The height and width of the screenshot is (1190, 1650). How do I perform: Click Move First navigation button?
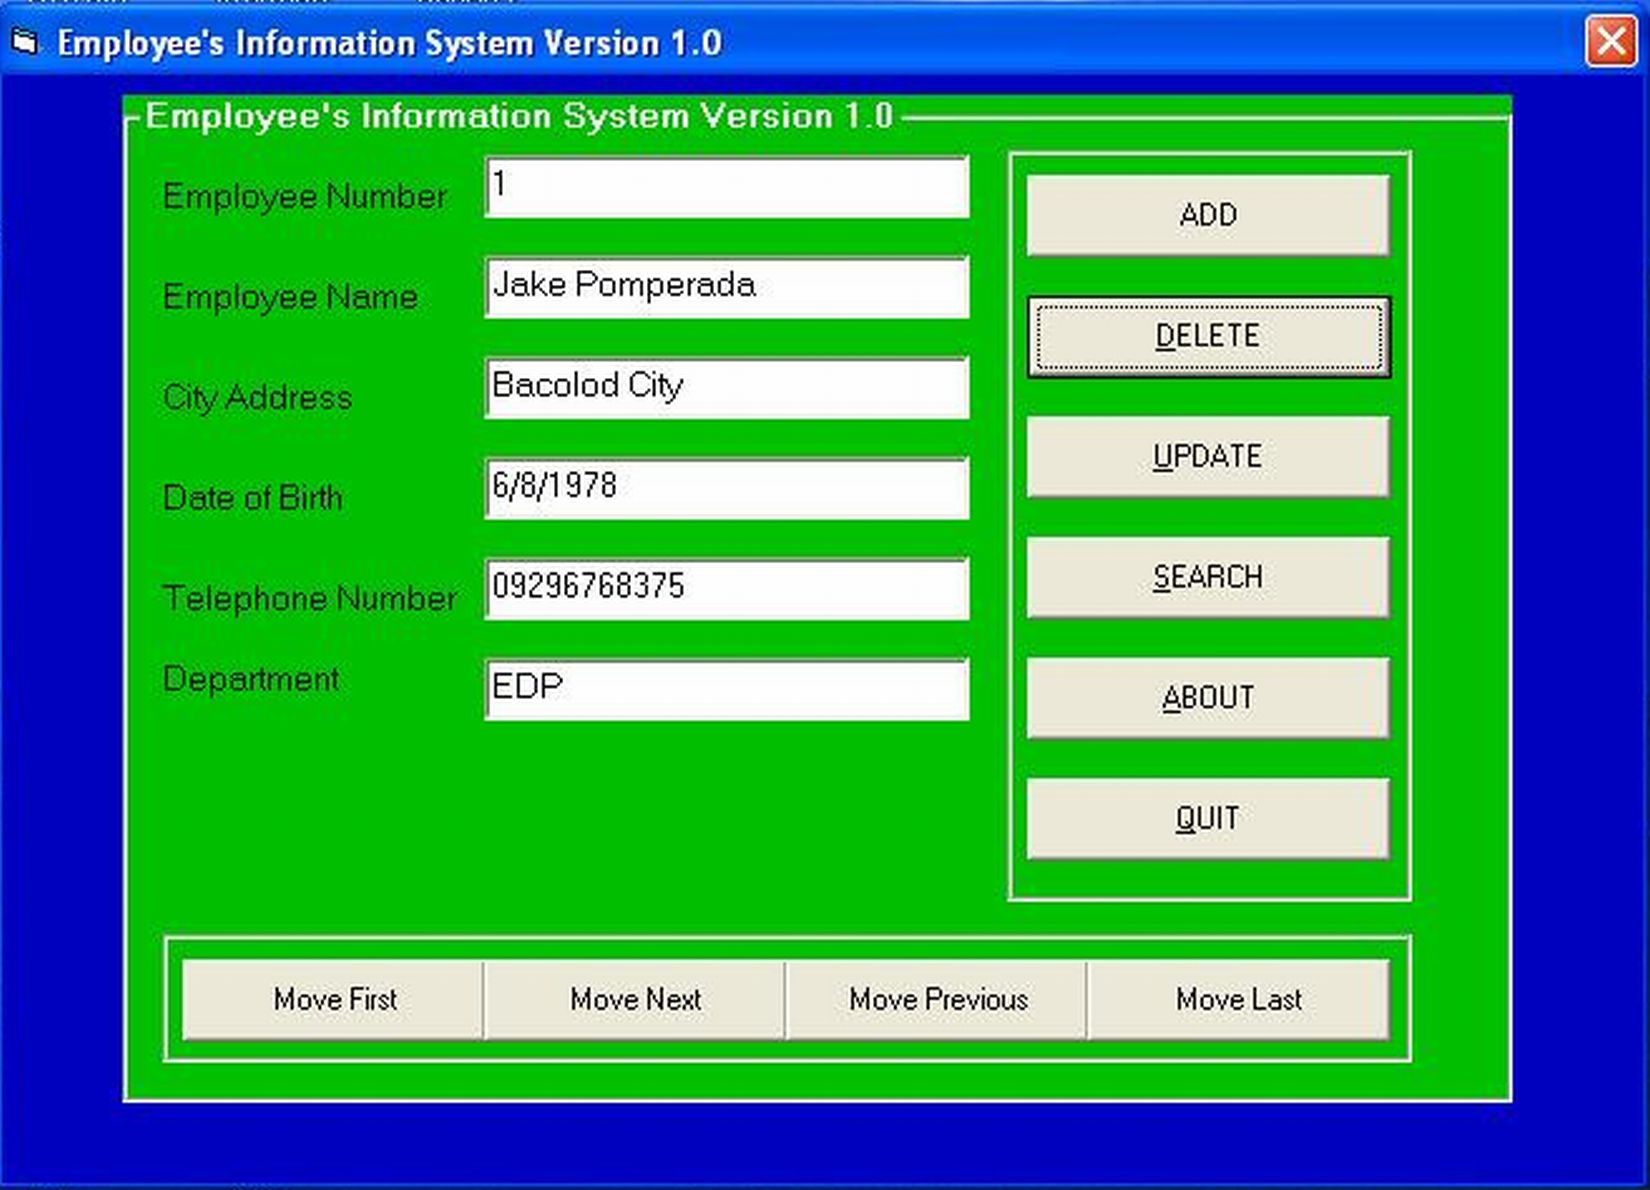point(335,999)
